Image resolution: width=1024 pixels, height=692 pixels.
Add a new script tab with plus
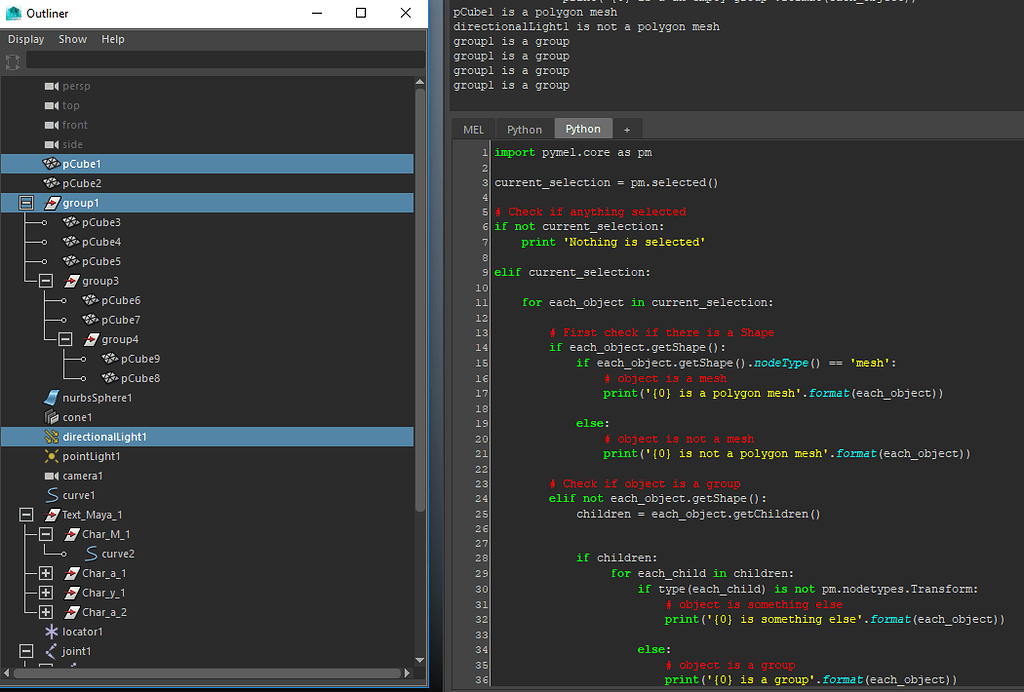point(627,129)
